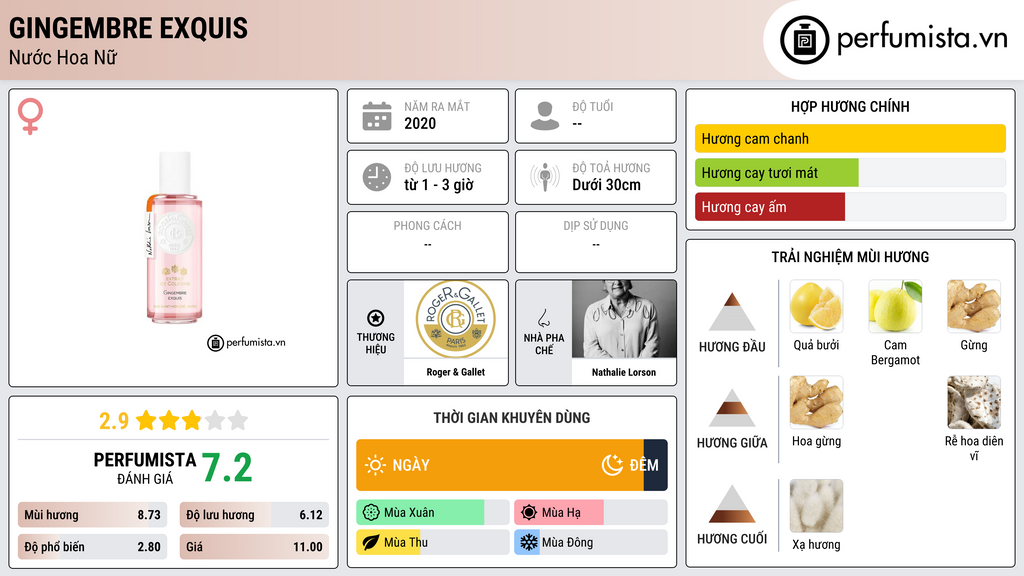This screenshot has height=576, width=1024.
Task: Click the Hương cay ấm red accord bar
Action: tap(770, 207)
